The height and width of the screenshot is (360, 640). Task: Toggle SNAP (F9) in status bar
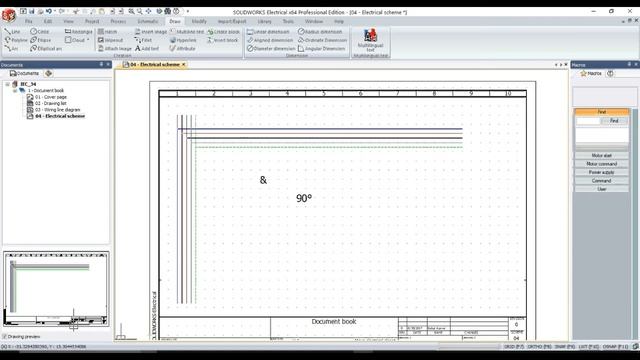coord(565,347)
